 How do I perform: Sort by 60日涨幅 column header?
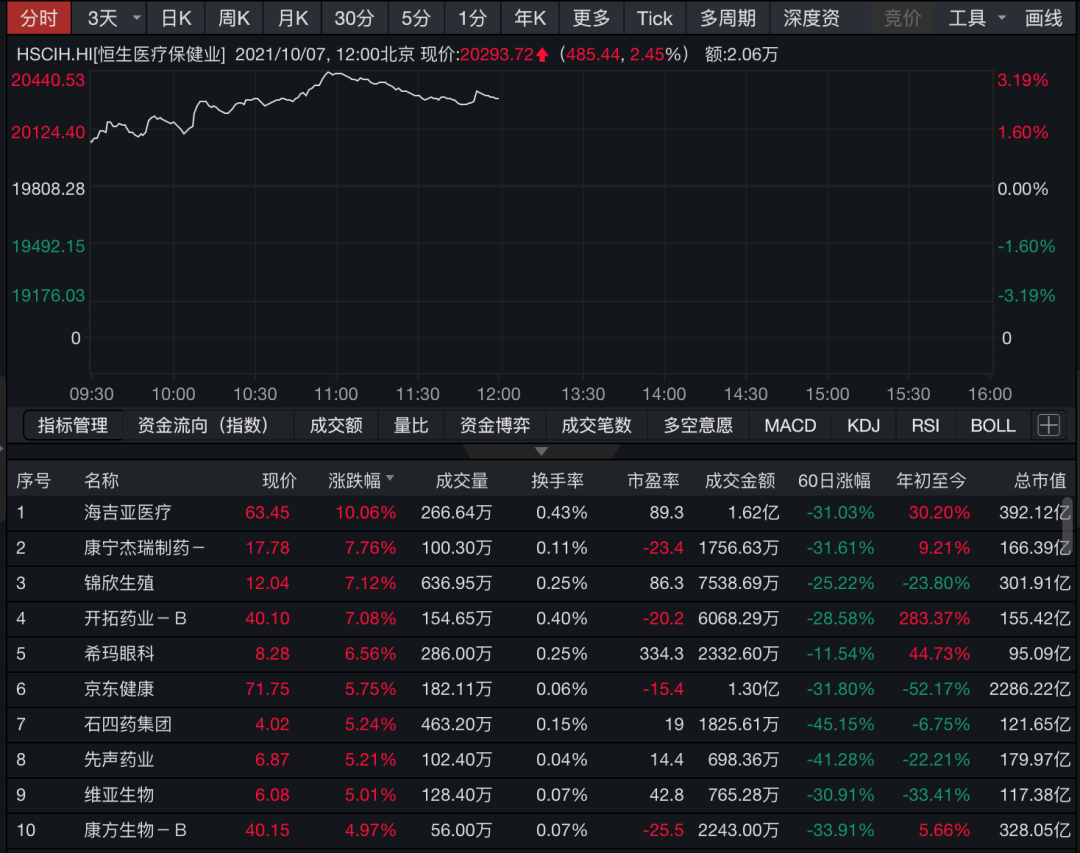(x=834, y=480)
